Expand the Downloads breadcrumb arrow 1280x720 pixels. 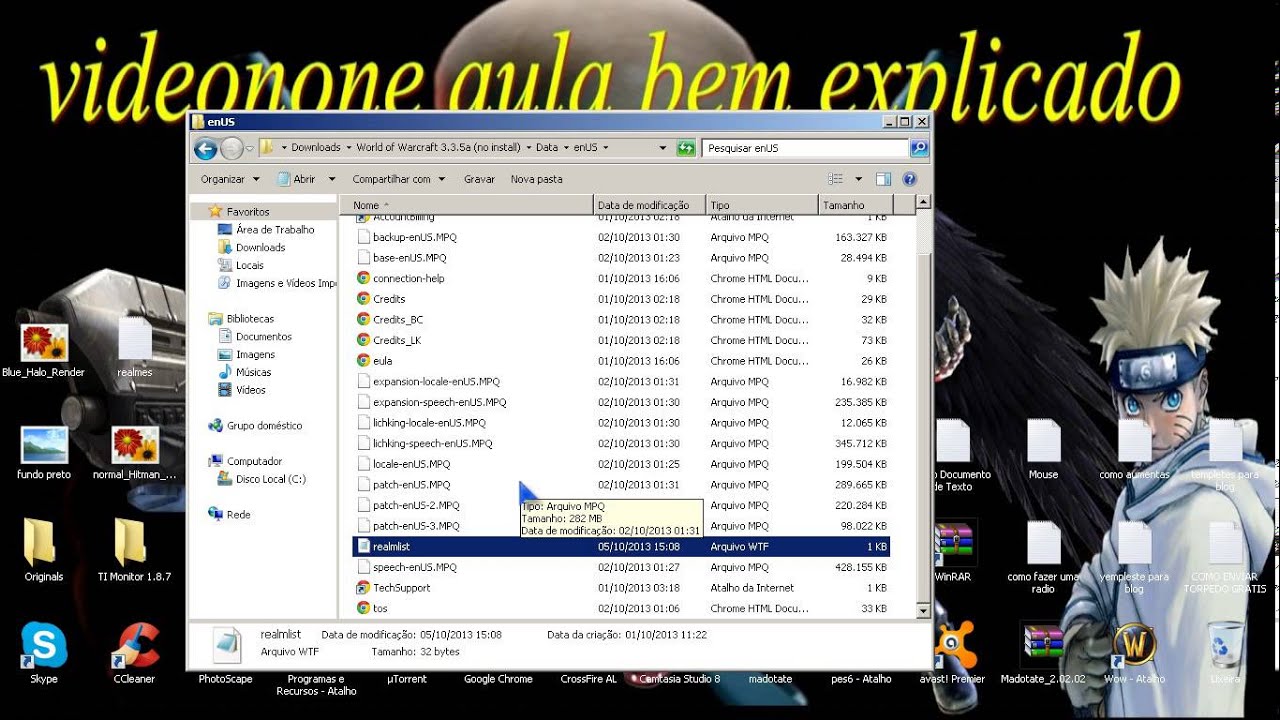348,148
